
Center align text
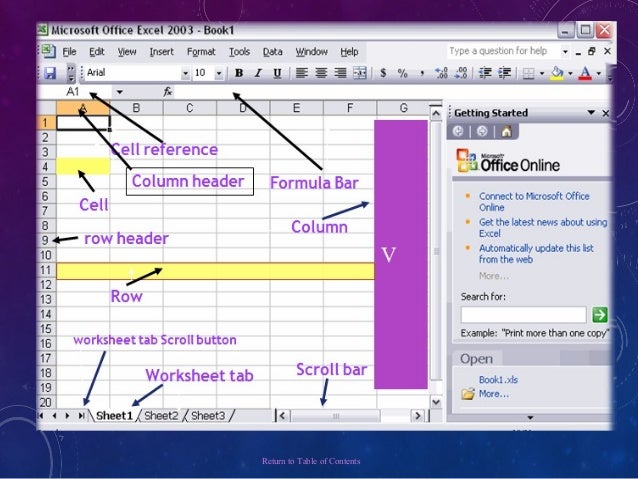[x=321, y=73]
